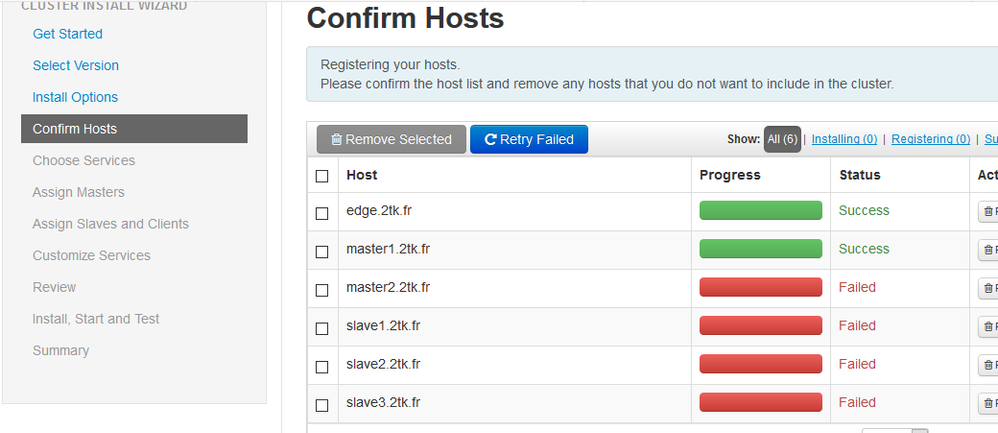Viewport: 998px width, 433px height.
Task: Click trash icon in slave1.2tk.fr row
Action: tap(988, 326)
